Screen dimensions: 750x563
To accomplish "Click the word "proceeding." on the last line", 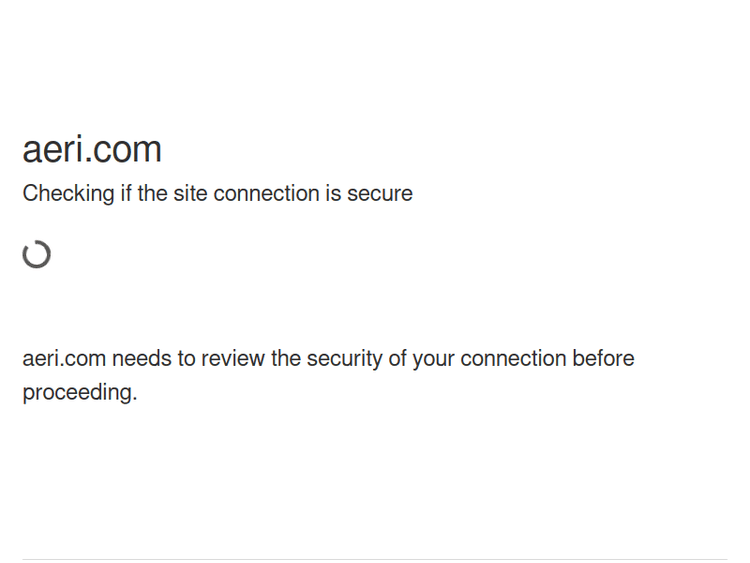I will click(80, 393).
